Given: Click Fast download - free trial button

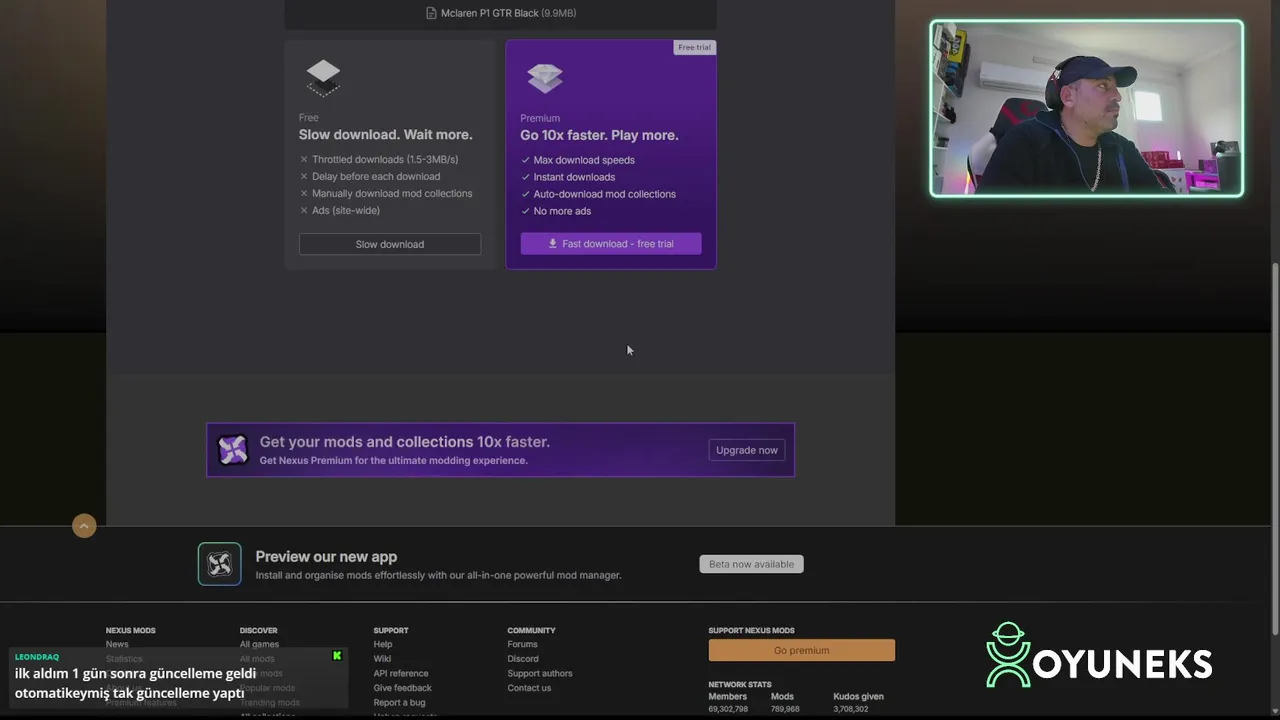Looking at the screenshot, I should click(x=611, y=244).
